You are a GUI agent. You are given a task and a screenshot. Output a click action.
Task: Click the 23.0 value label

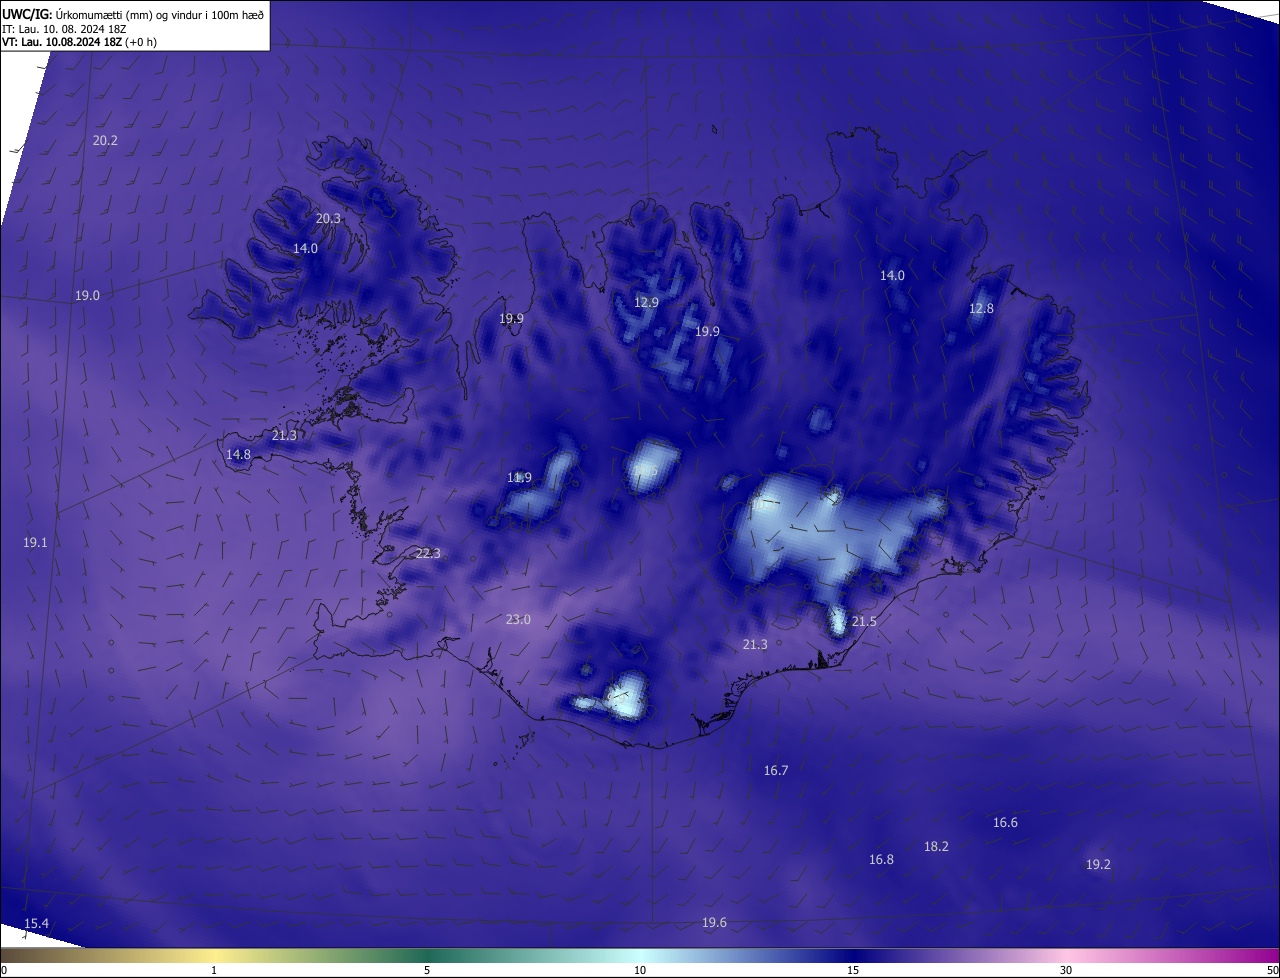point(518,620)
